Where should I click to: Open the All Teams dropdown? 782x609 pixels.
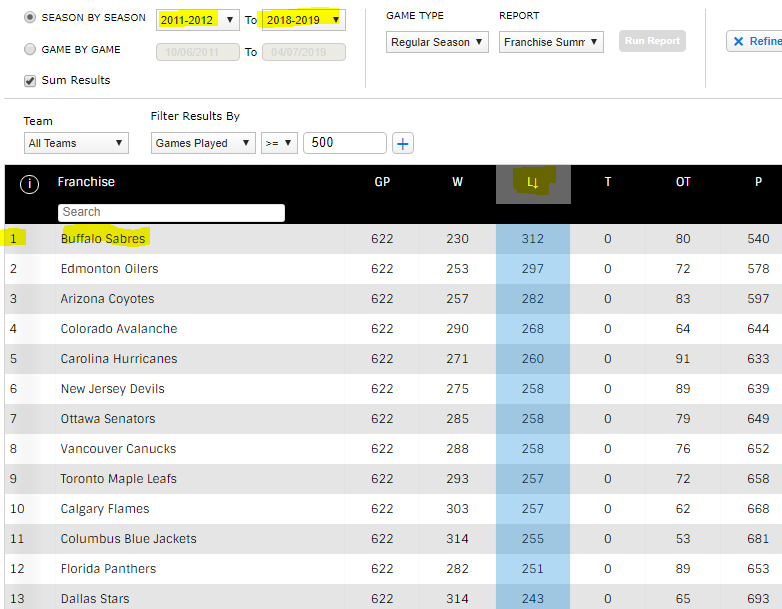coord(76,143)
